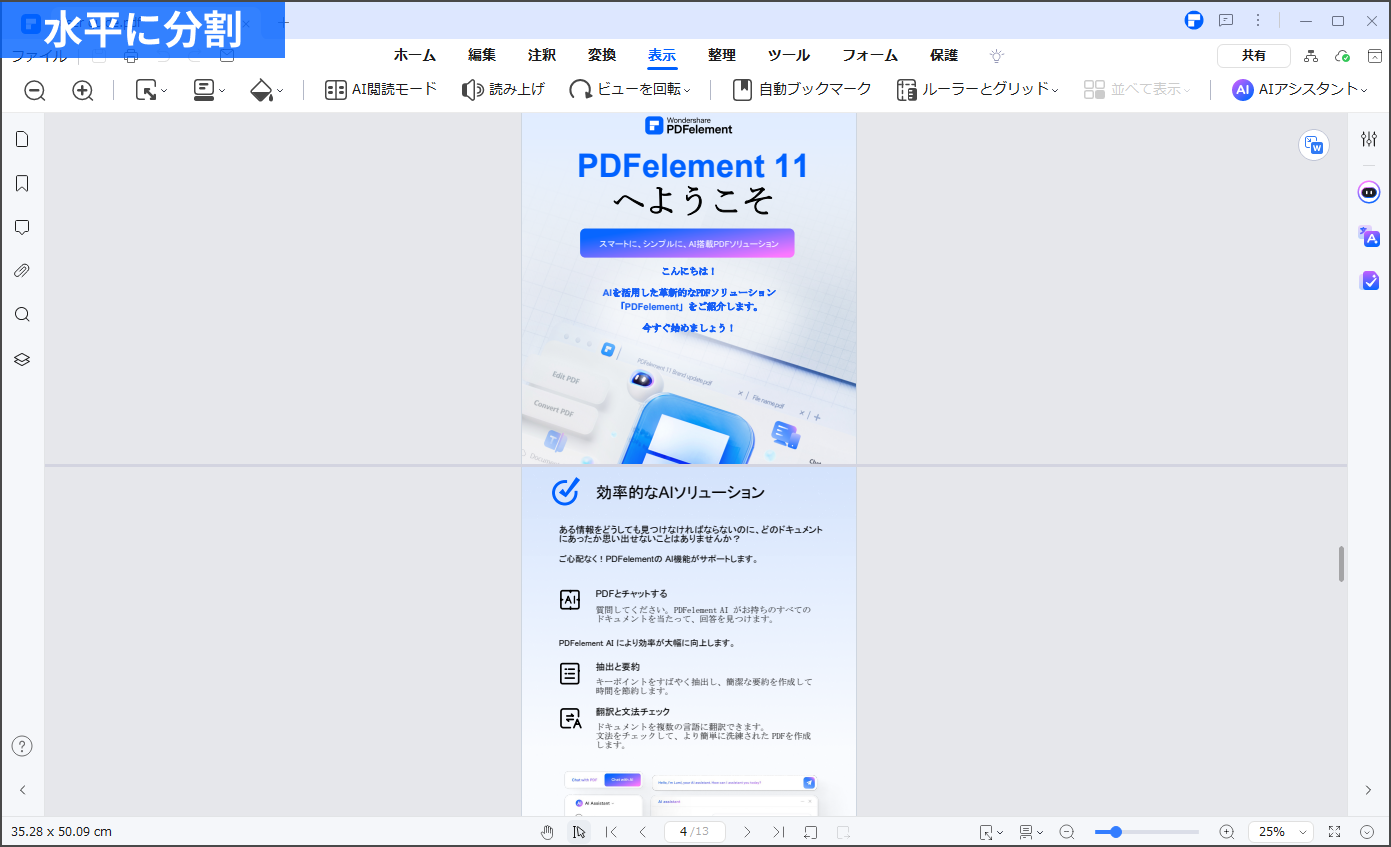Open the page layout dropdown in status bar
This screenshot has height=847, width=1391.
(1031, 832)
